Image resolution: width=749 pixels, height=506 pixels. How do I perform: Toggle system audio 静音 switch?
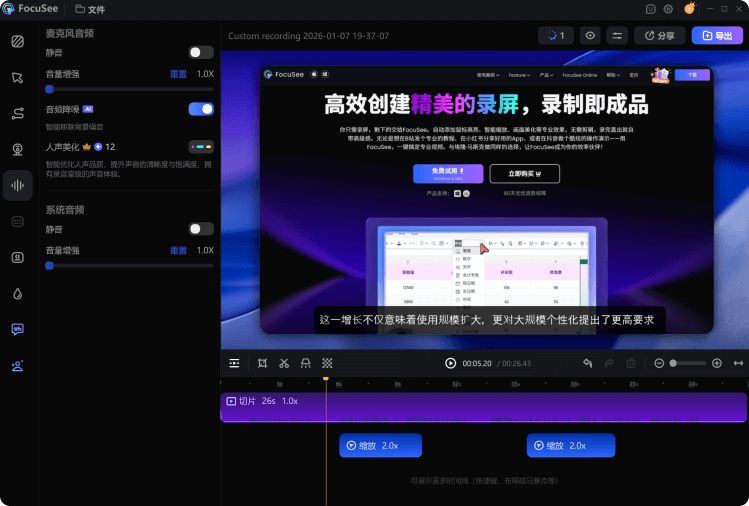[x=201, y=229]
